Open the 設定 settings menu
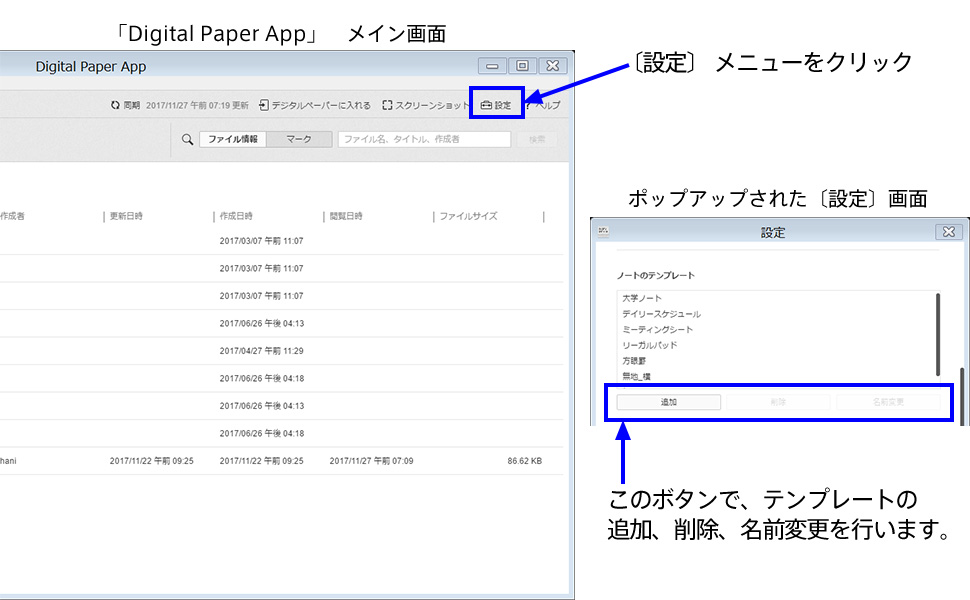The height and width of the screenshot is (600, 970). coord(496,105)
